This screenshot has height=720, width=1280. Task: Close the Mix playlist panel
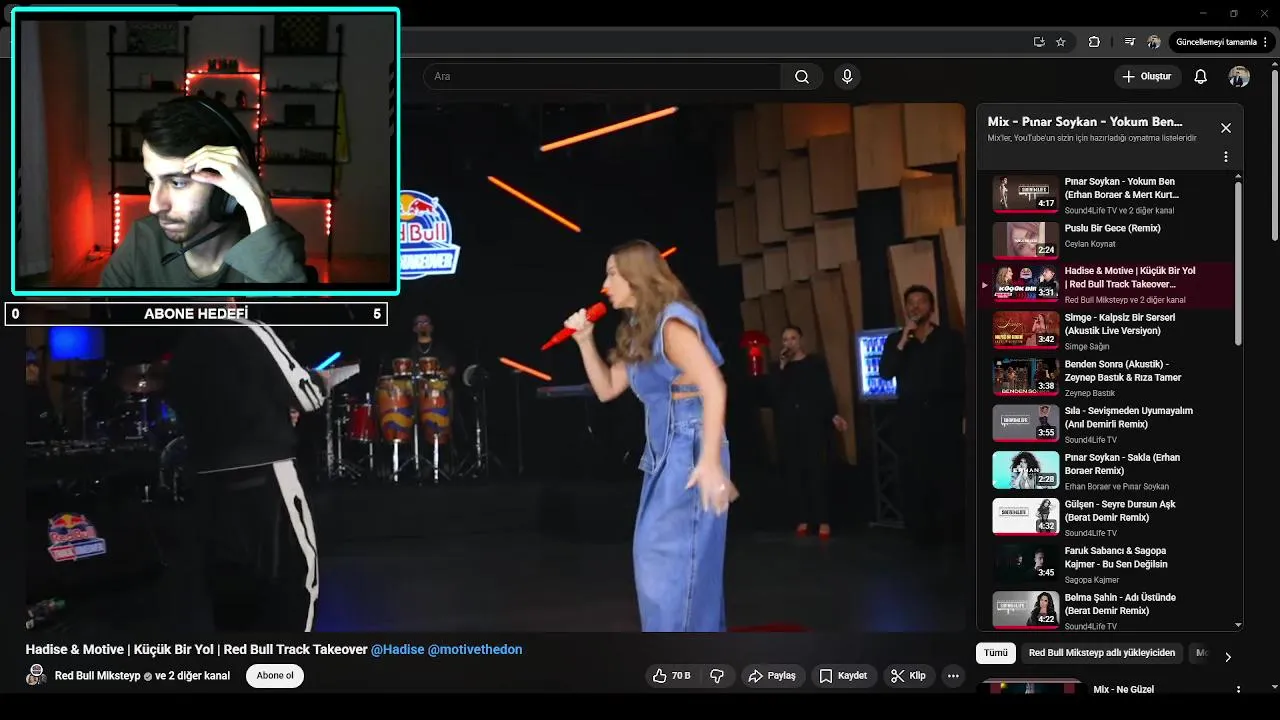click(1226, 128)
